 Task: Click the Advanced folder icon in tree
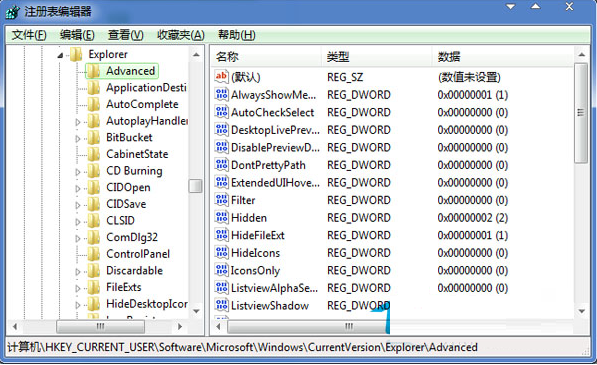94,71
